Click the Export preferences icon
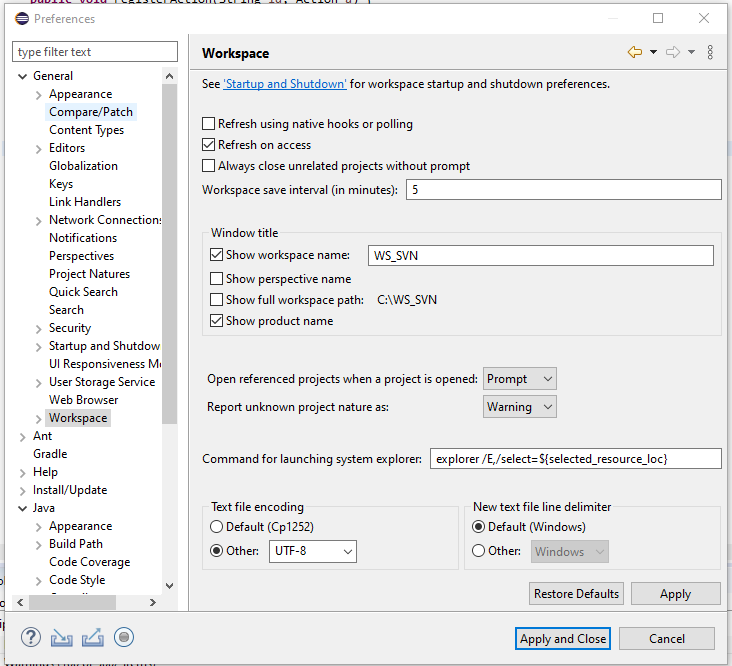 pos(93,637)
